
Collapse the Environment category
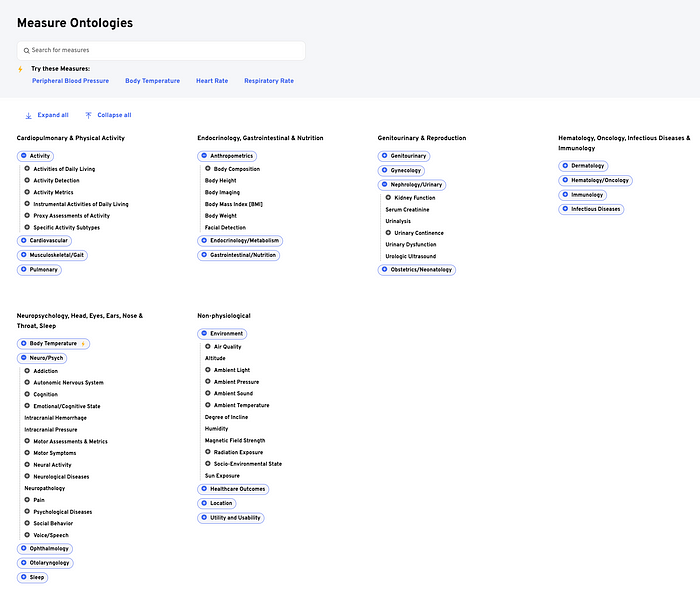click(204, 334)
